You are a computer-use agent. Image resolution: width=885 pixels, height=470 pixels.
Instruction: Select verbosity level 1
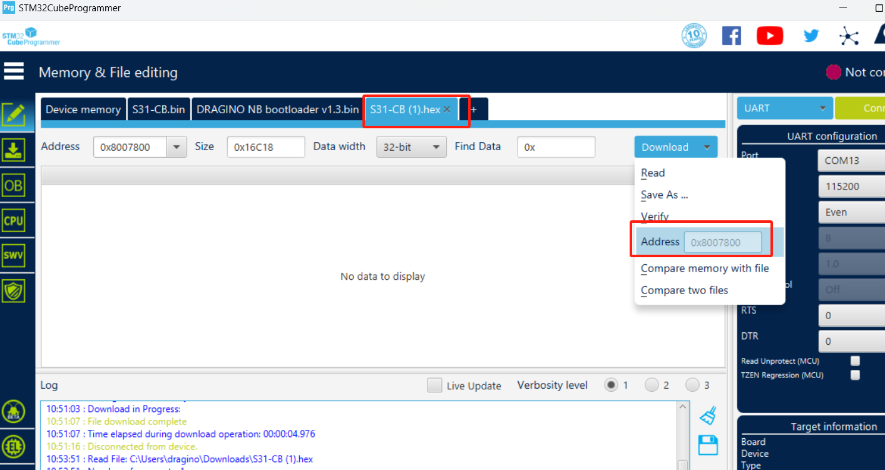pyautogui.click(x=611, y=385)
